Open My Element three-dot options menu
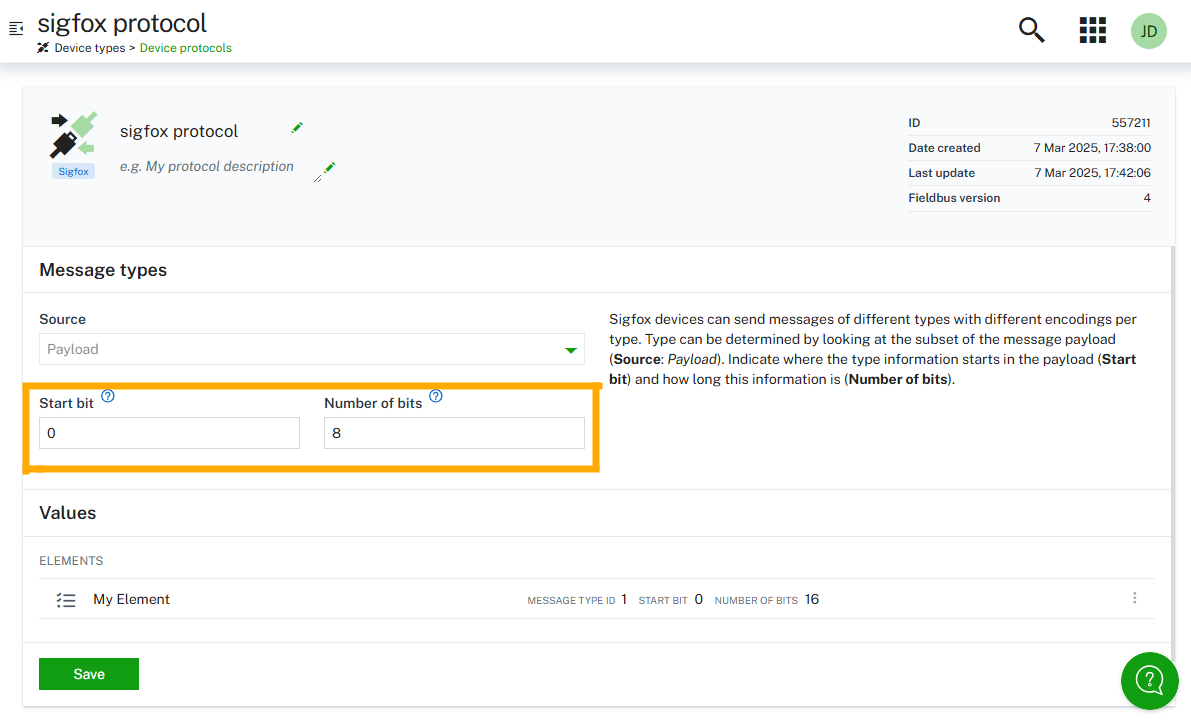 coord(1134,598)
